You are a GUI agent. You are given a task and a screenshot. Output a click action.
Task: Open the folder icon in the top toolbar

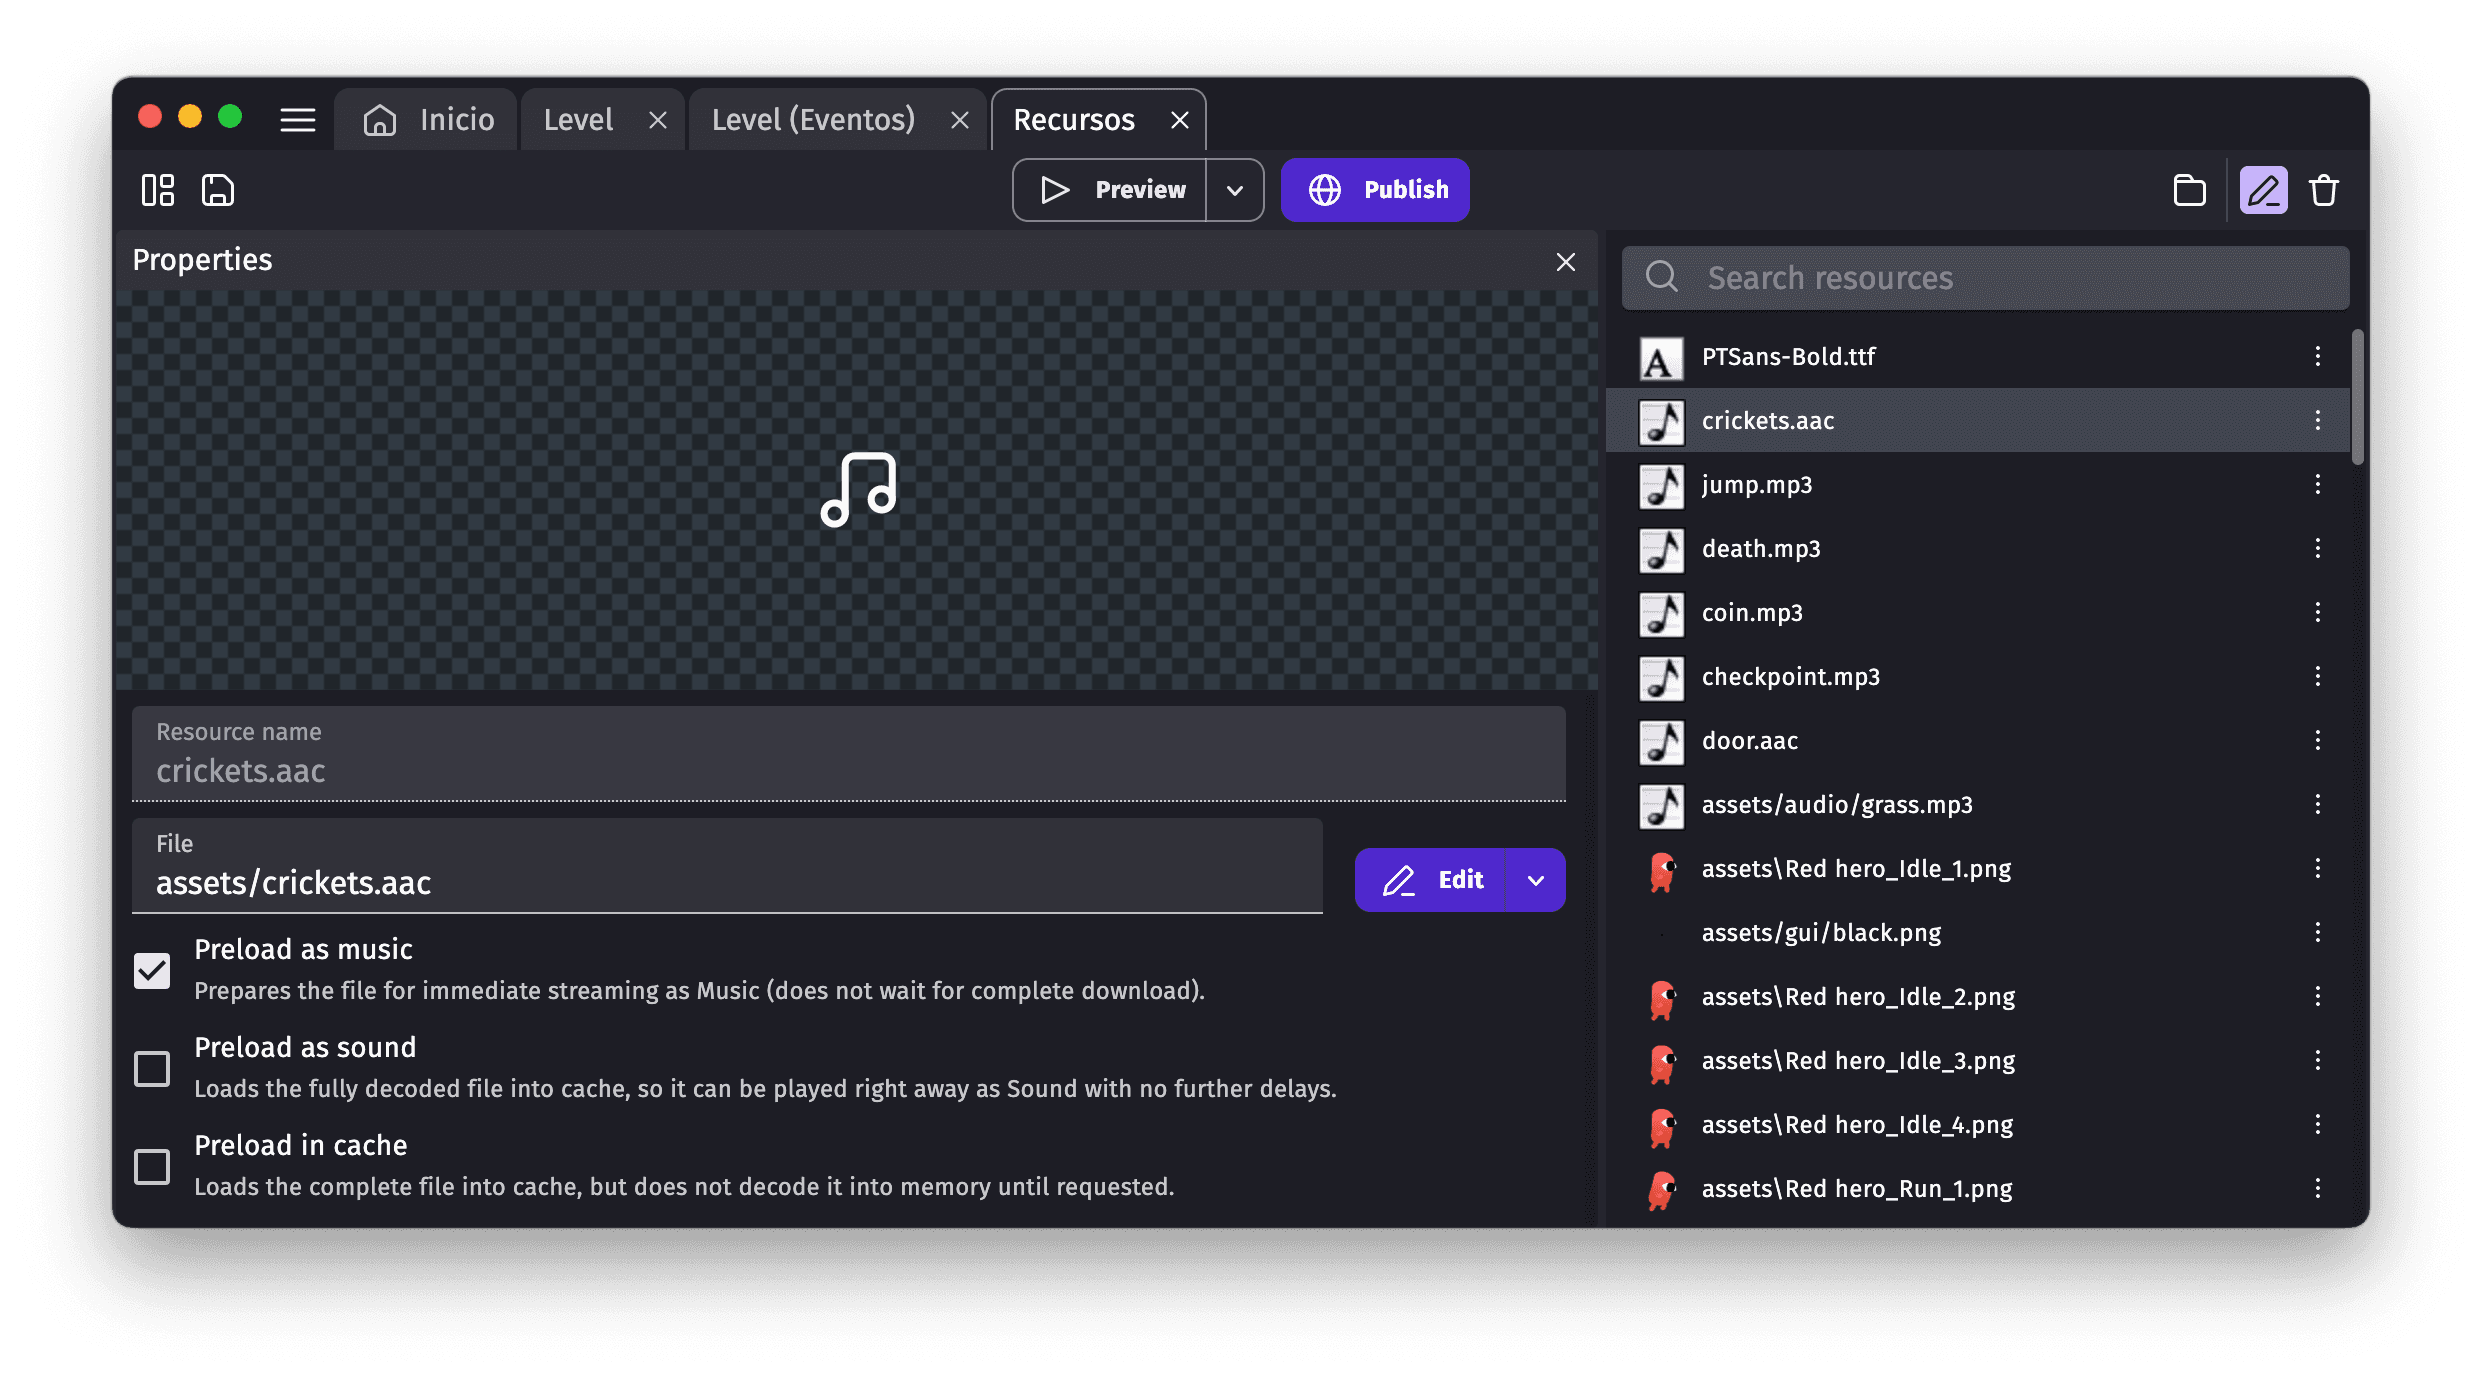[2189, 189]
